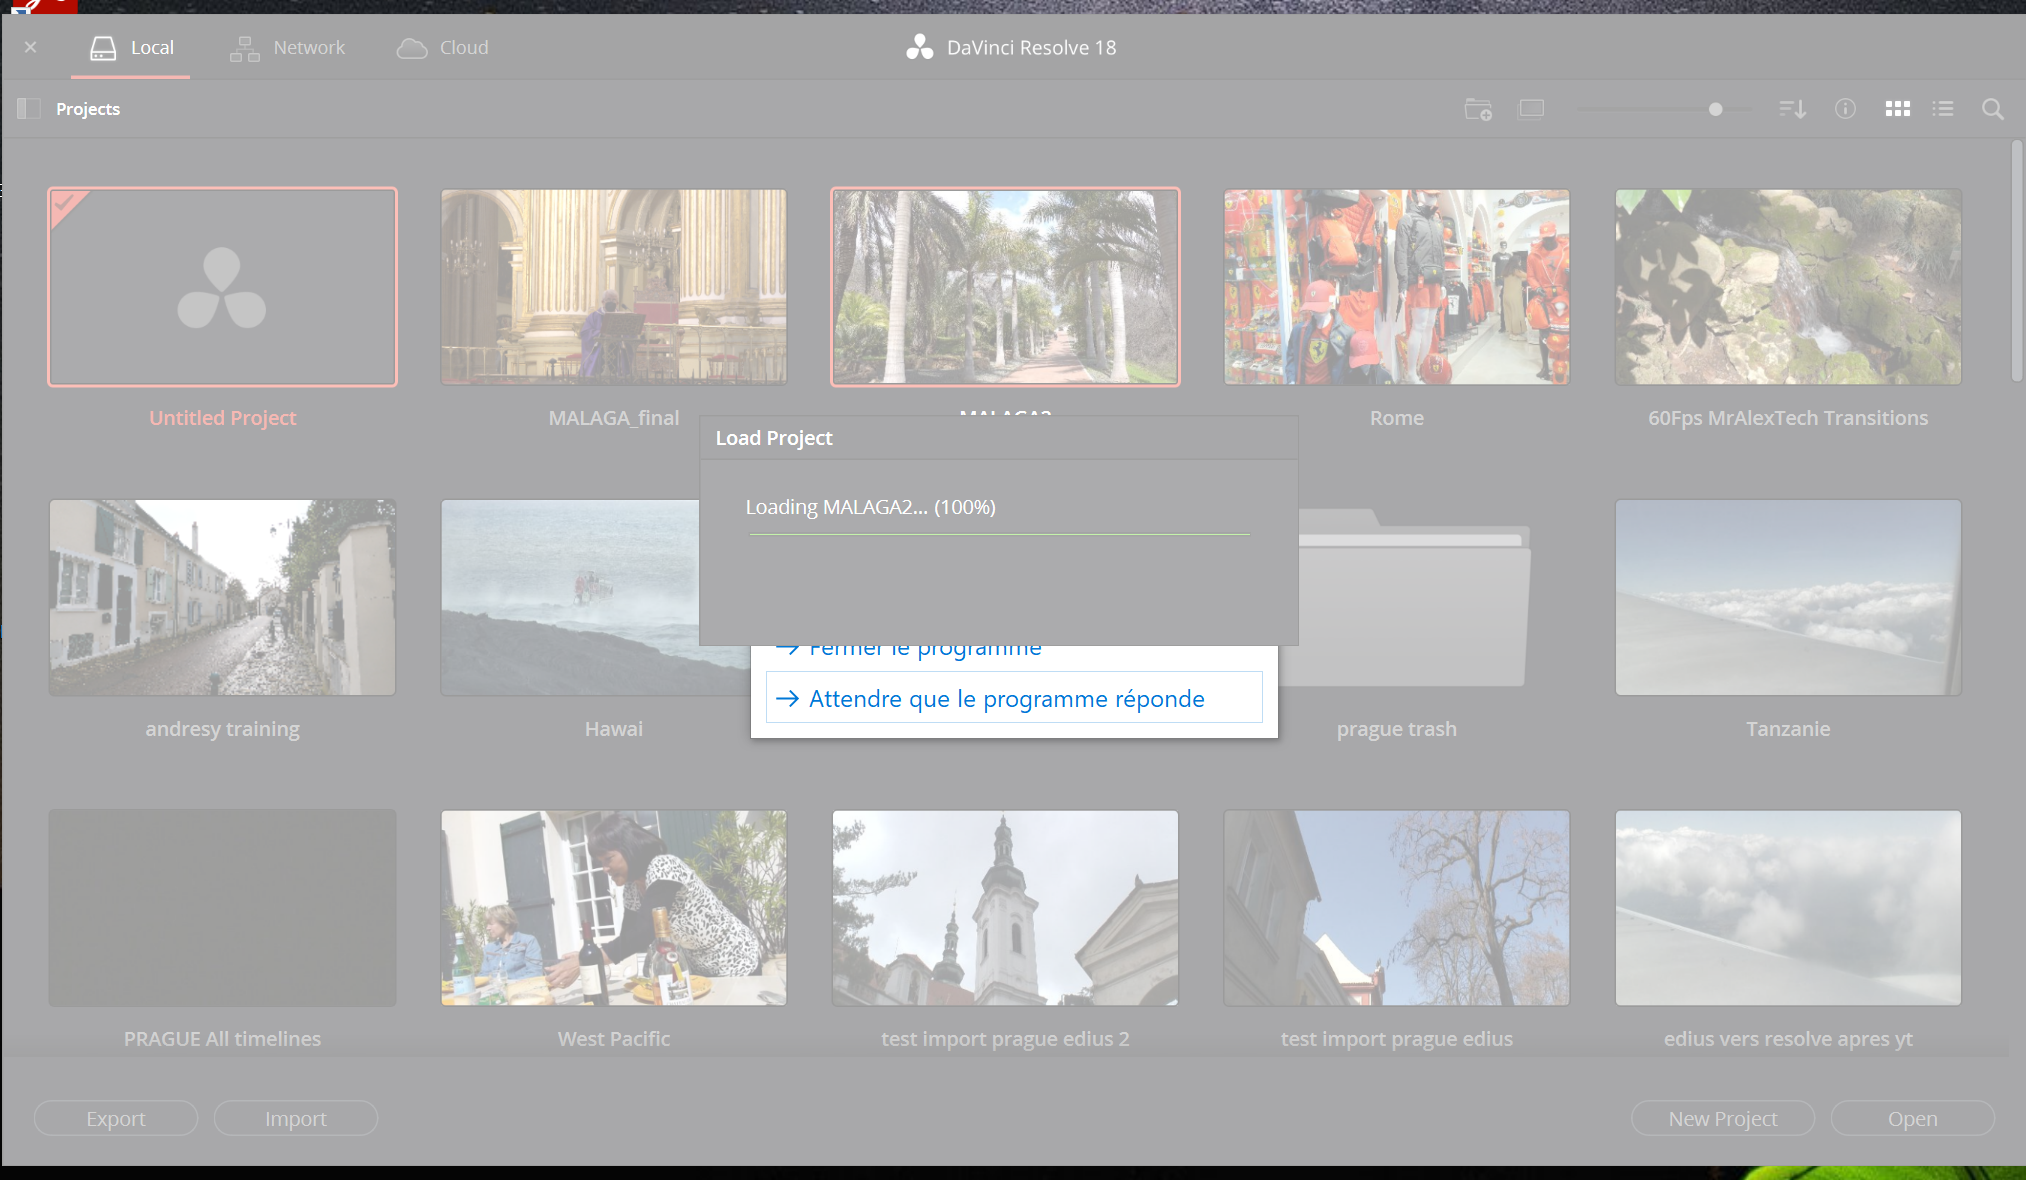Open the project search icon
This screenshot has height=1180, width=2026.
[1992, 109]
